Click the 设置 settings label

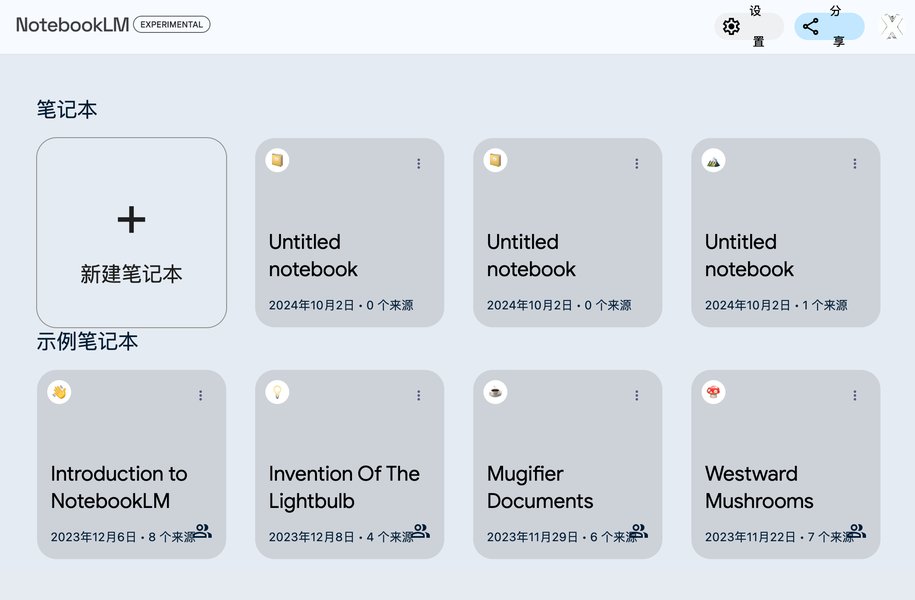coord(757,26)
